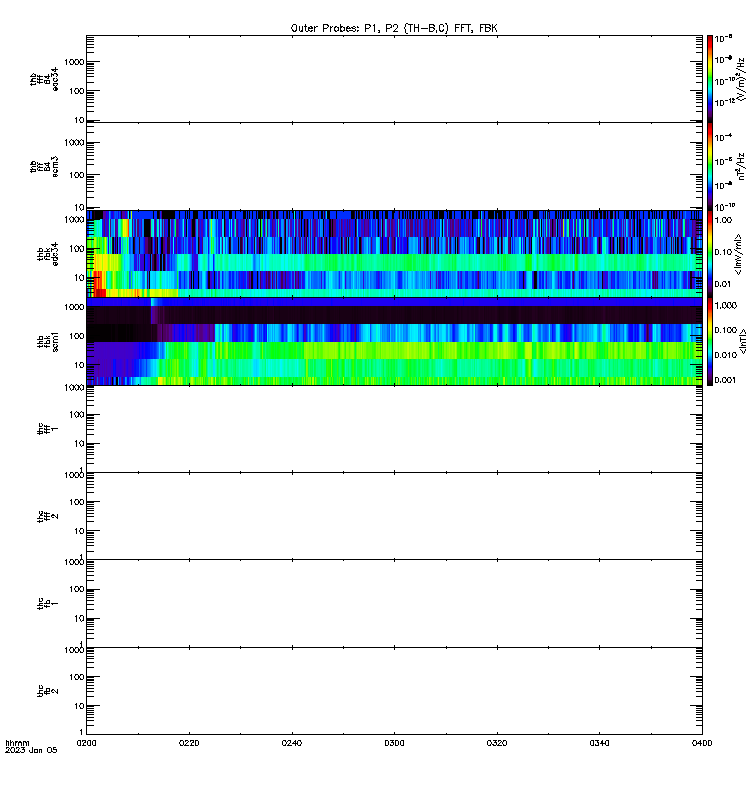Click the (V/m)²/Hz color bar
Viewport: 750px width, 800px height.
pyautogui.click(x=710, y=79)
